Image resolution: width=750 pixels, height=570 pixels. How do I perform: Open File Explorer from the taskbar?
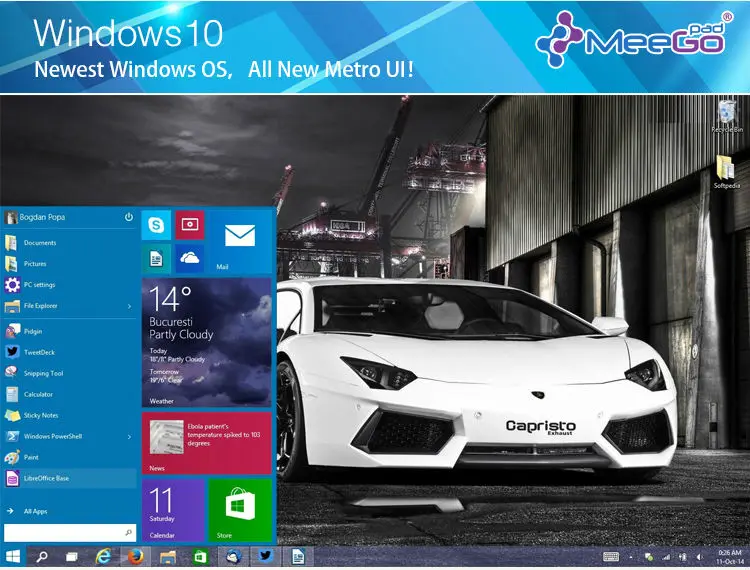(168, 557)
